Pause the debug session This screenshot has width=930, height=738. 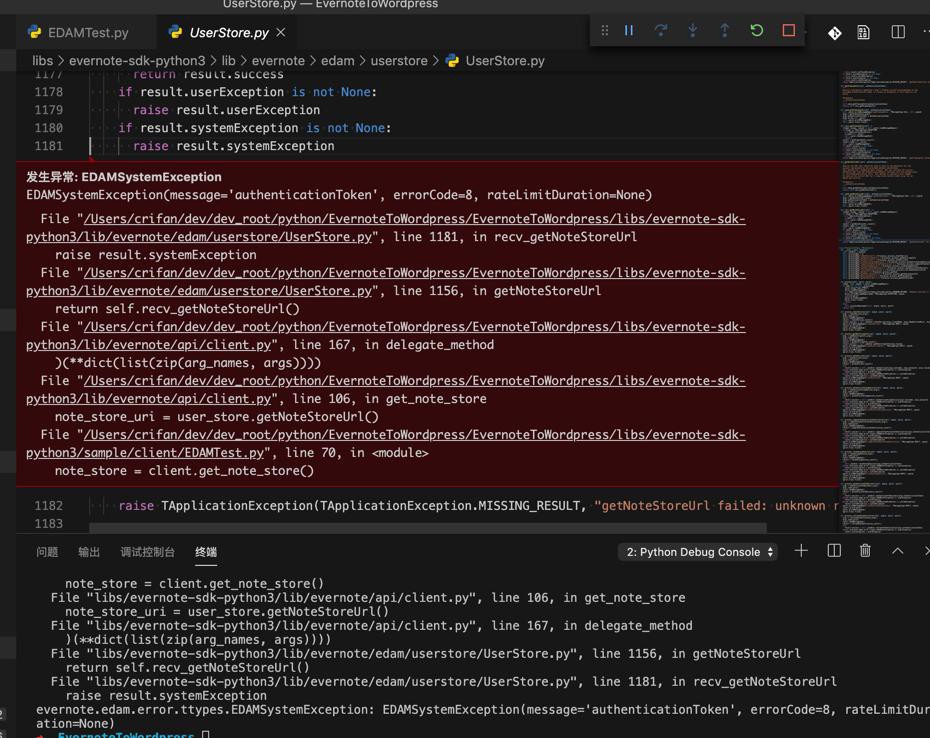tap(629, 30)
